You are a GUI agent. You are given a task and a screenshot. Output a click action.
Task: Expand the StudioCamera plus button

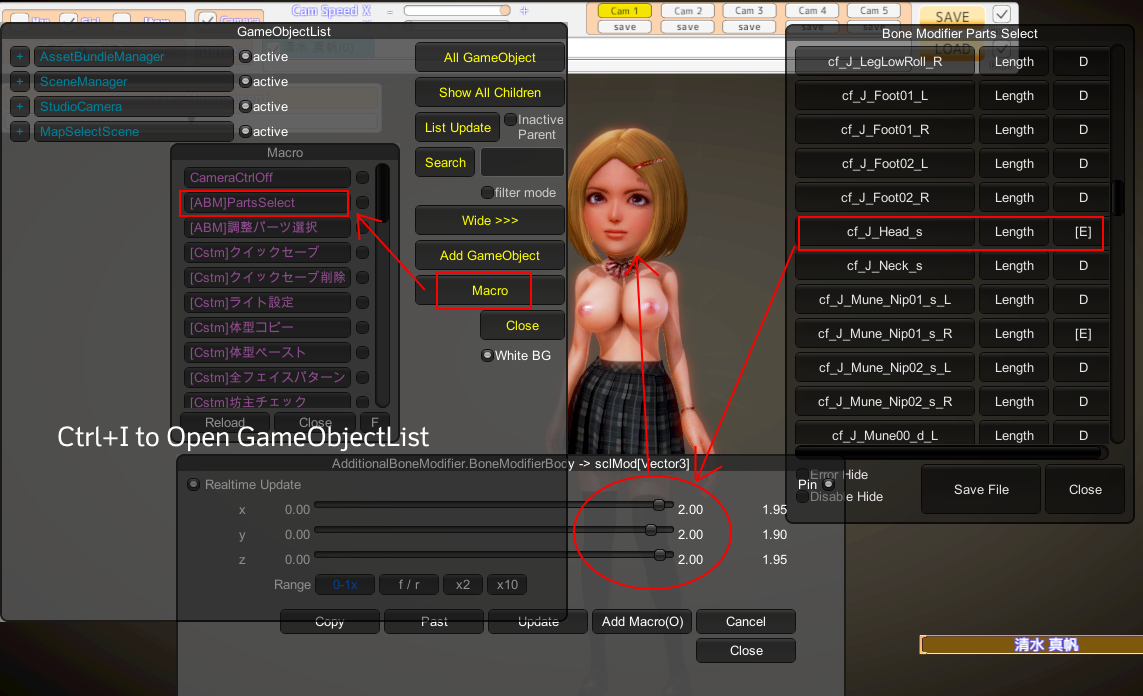click(20, 106)
